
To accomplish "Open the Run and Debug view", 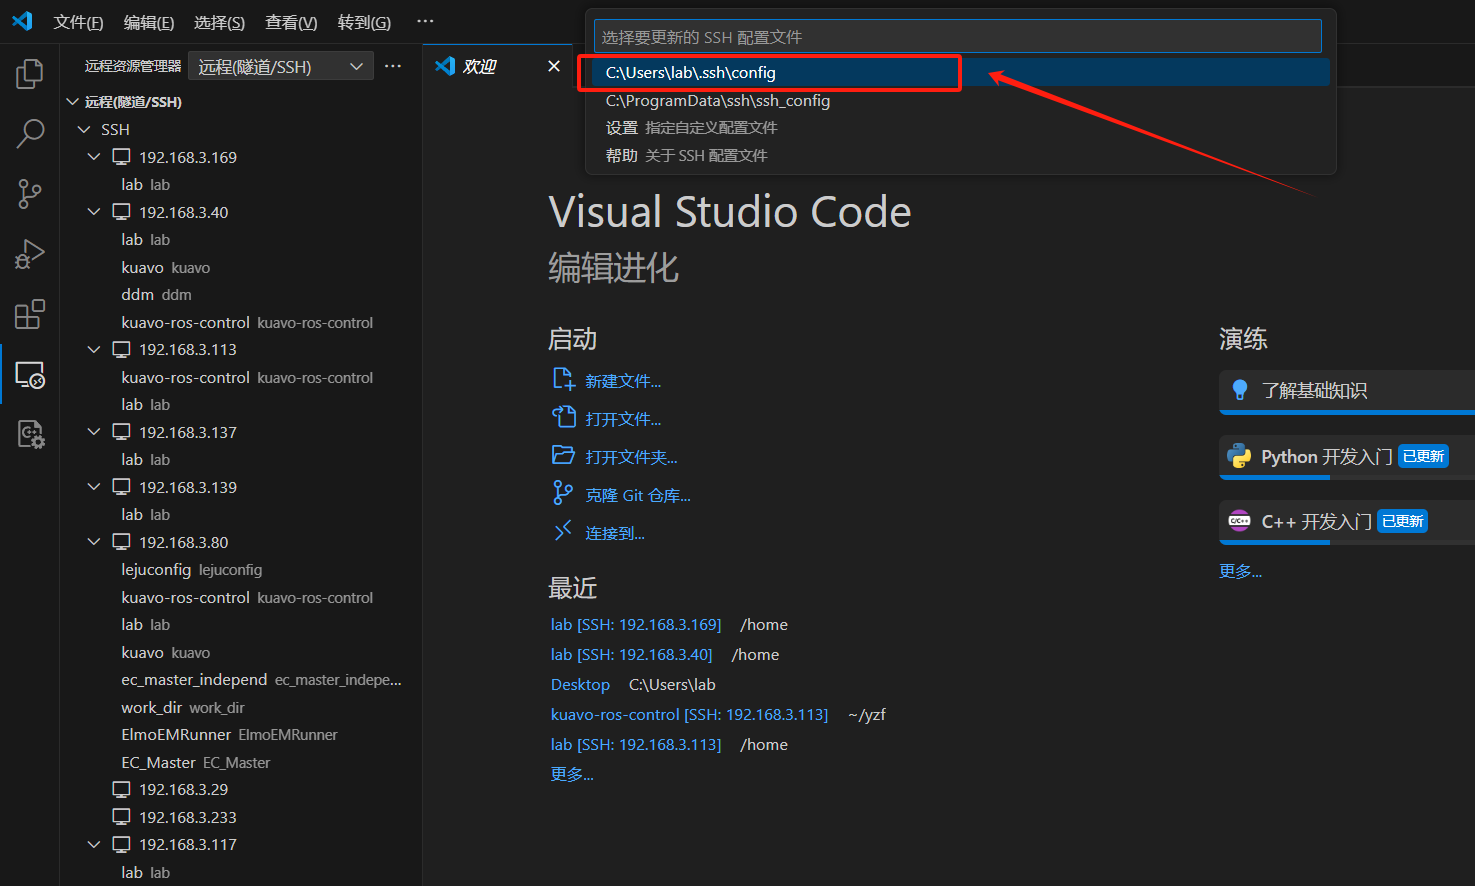I will click(x=29, y=253).
